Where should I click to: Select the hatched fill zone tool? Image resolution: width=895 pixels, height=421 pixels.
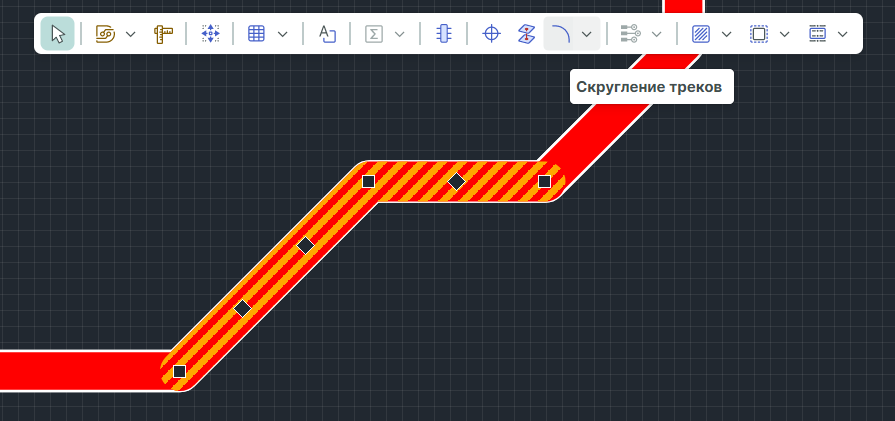pos(701,34)
